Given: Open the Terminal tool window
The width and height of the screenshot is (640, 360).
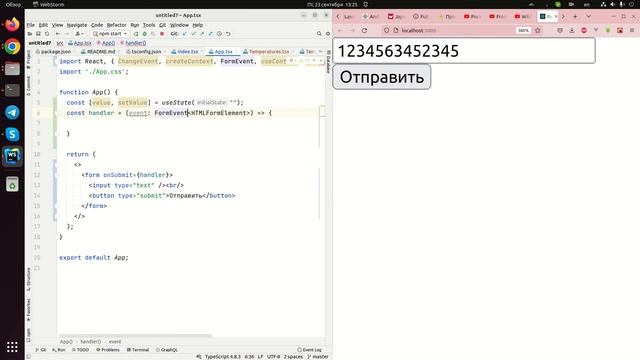Looking at the screenshot, I should 138,350.
